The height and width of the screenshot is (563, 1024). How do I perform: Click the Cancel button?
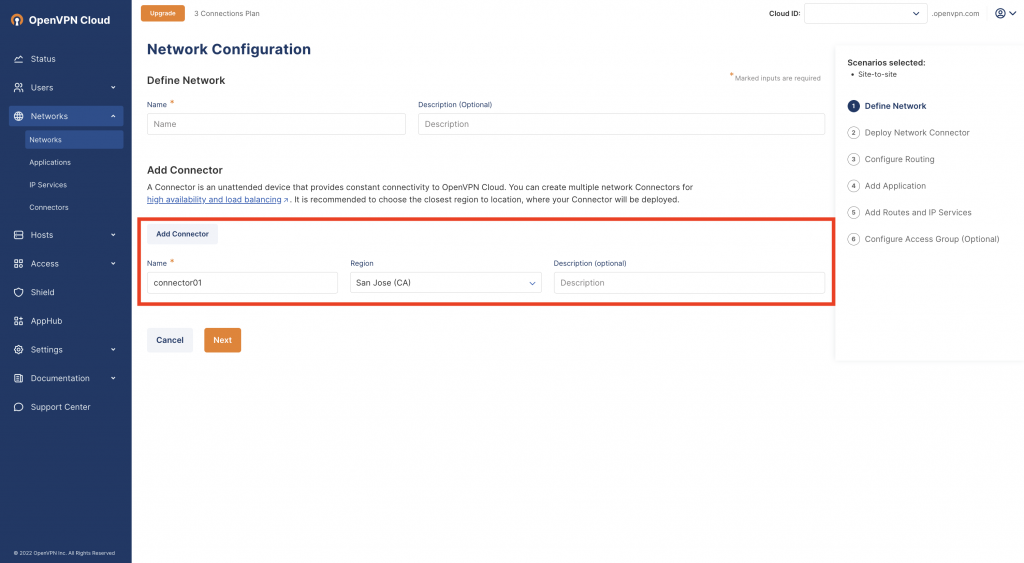pos(170,340)
